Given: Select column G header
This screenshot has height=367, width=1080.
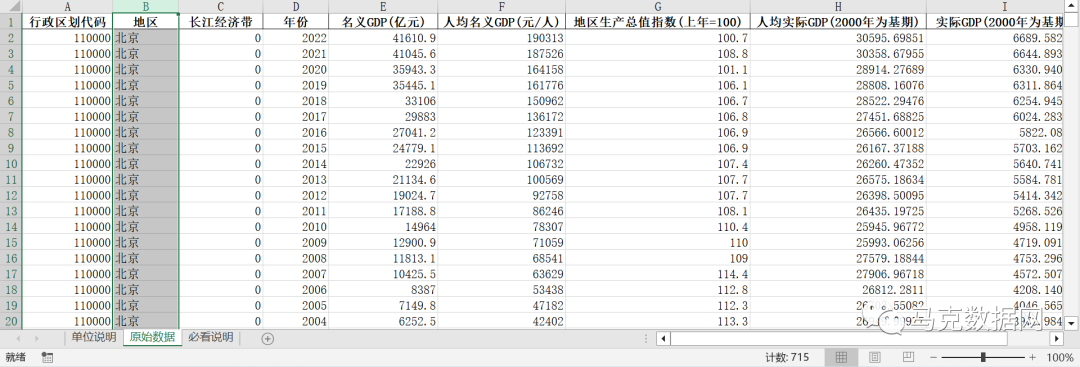Looking at the screenshot, I should pos(658,6).
